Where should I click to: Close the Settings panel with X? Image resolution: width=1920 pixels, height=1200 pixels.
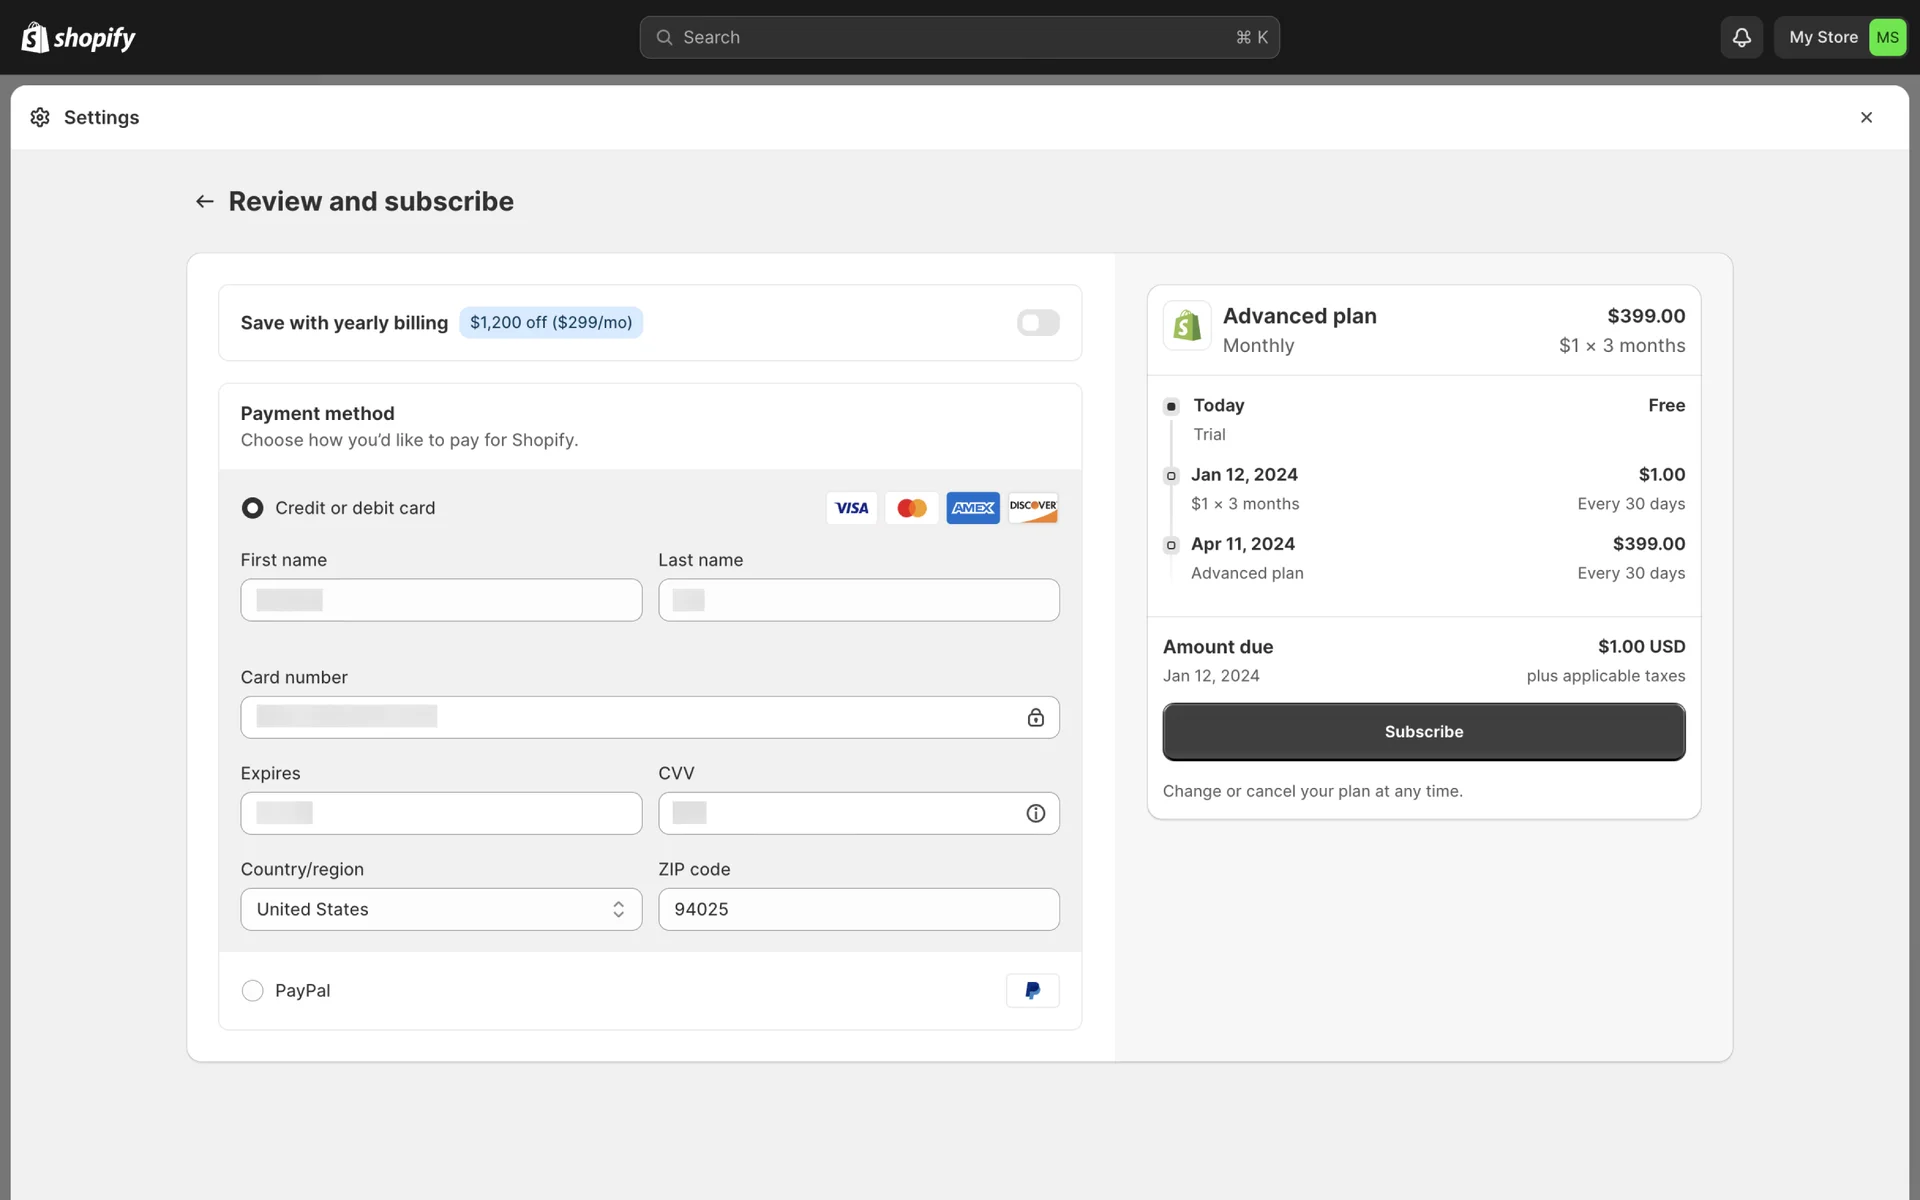(1866, 117)
